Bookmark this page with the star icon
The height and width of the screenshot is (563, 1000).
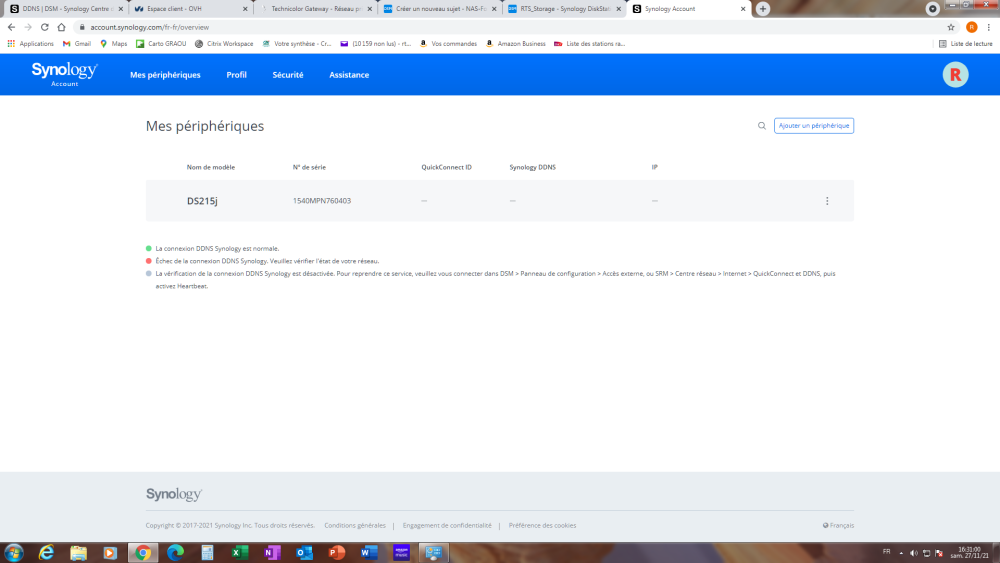[x=951, y=27]
